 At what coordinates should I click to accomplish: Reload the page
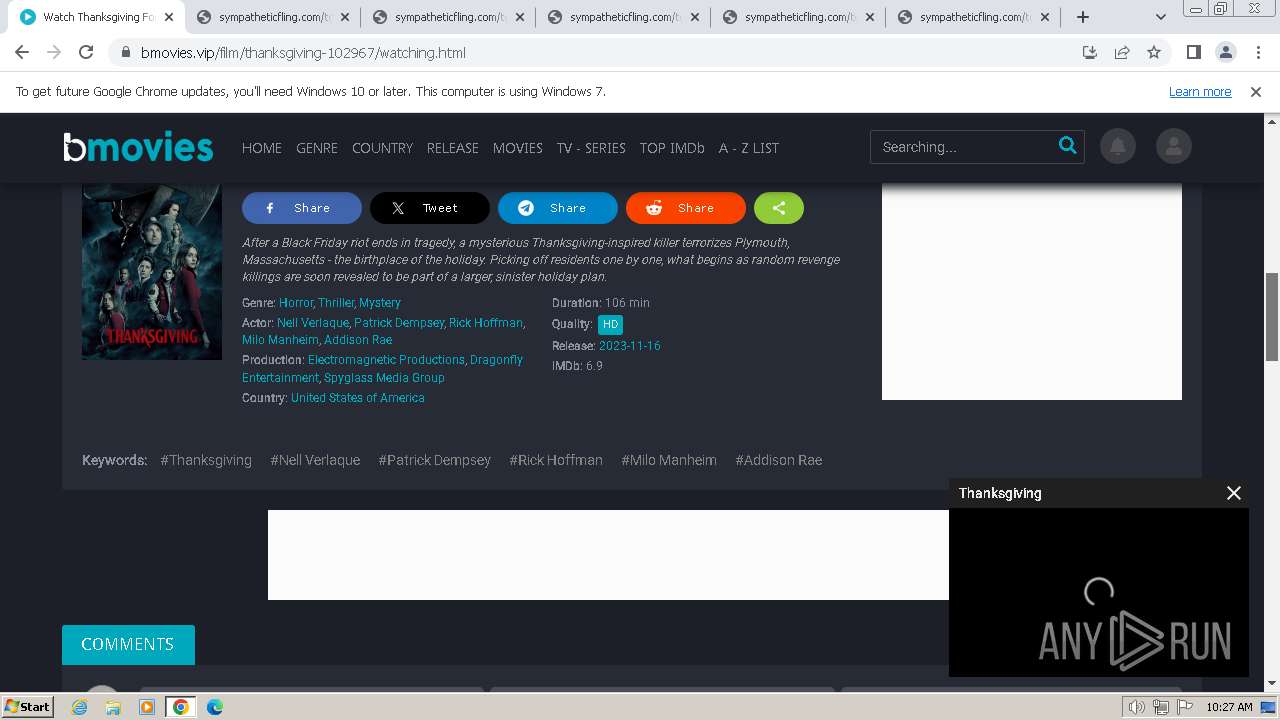pos(86,53)
